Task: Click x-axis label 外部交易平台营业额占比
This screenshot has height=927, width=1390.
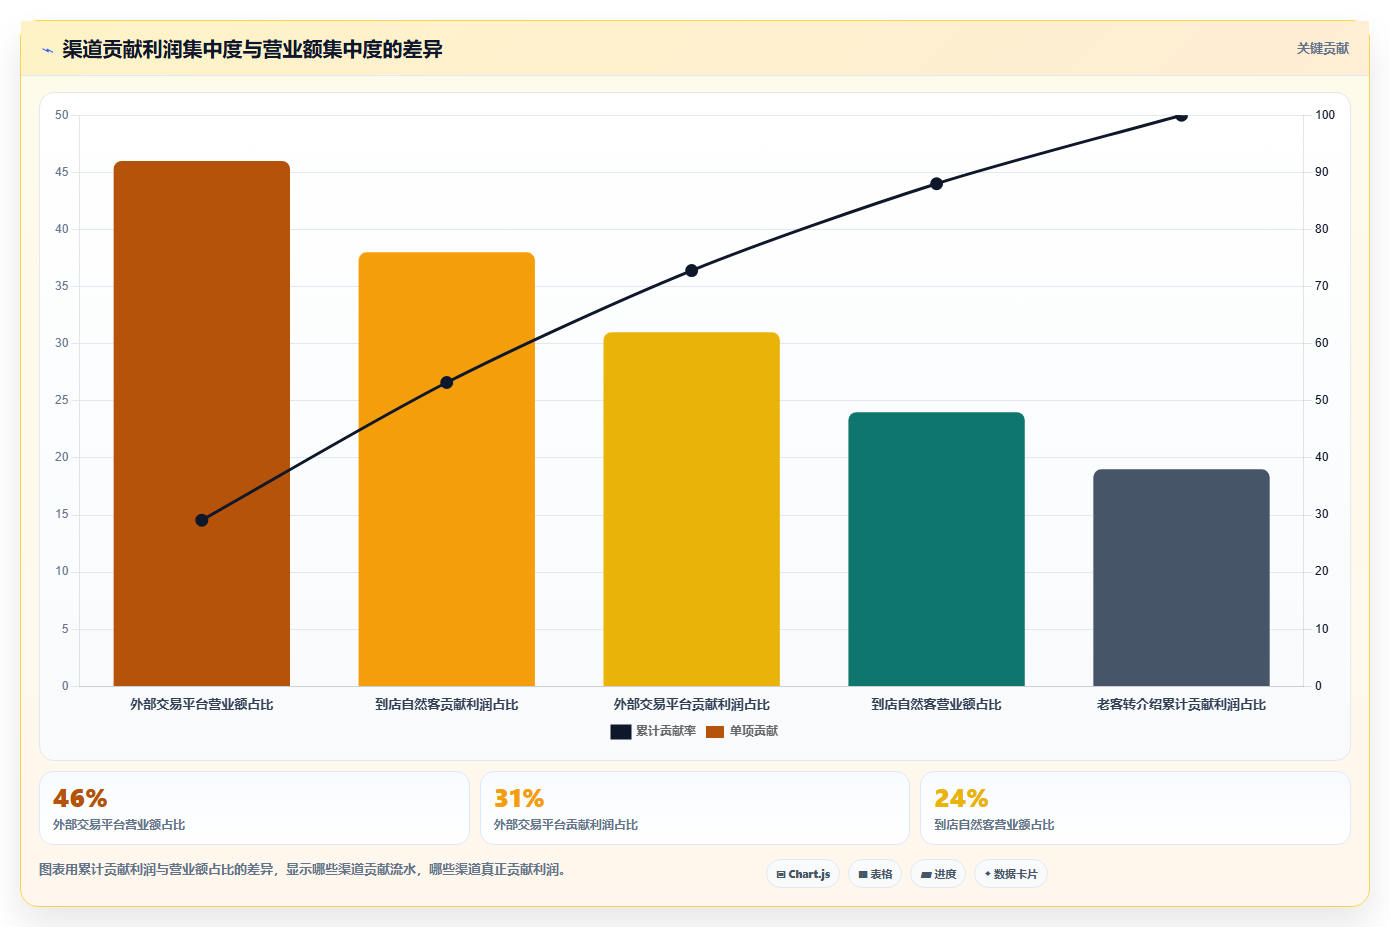Action: coord(202,705)
